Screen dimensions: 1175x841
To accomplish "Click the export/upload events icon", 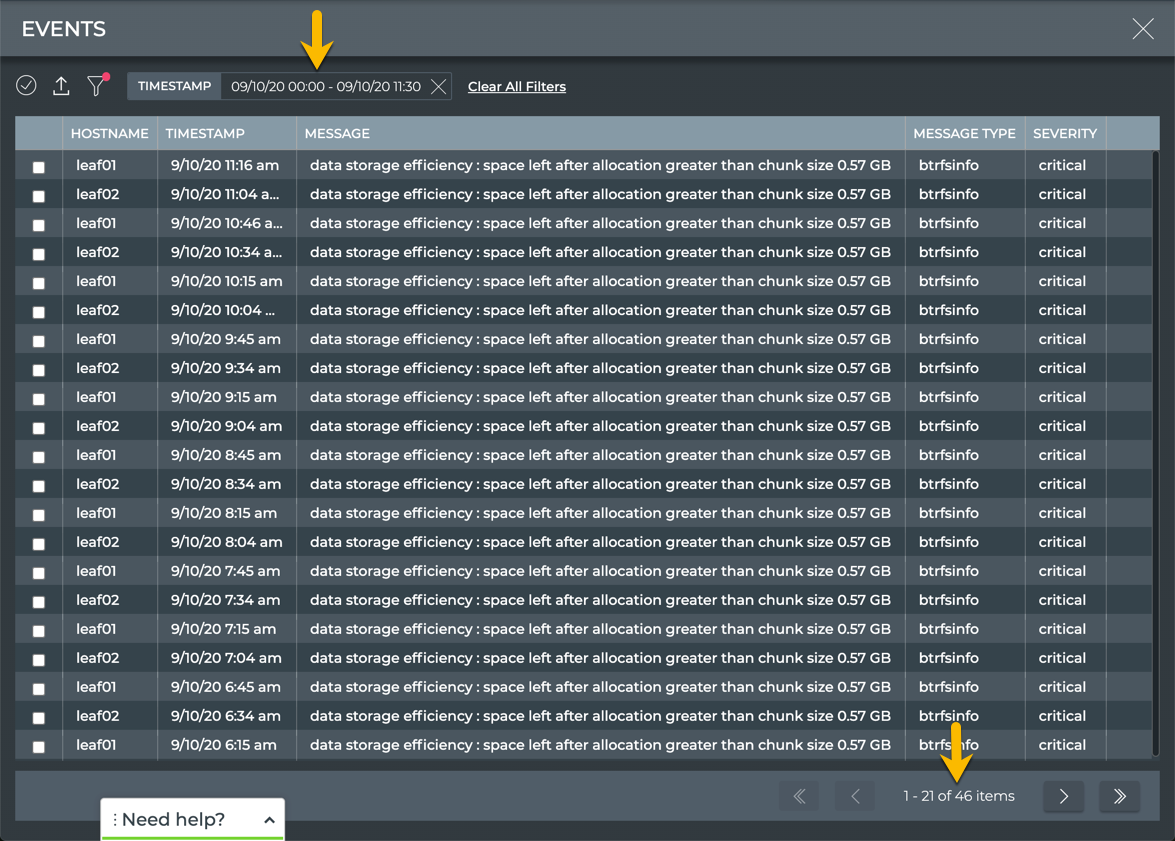I will 61,86.
